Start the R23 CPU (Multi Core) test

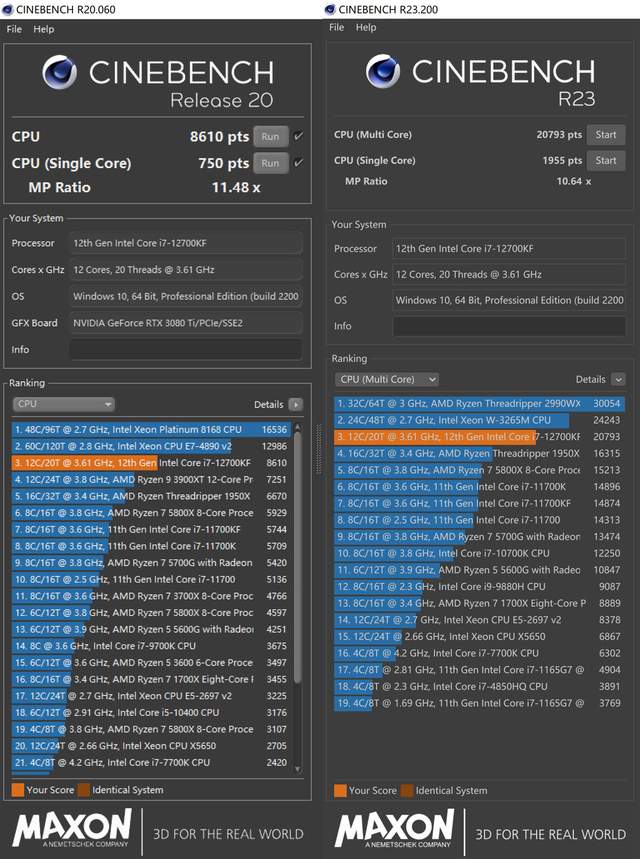click(x=606, y=135)
